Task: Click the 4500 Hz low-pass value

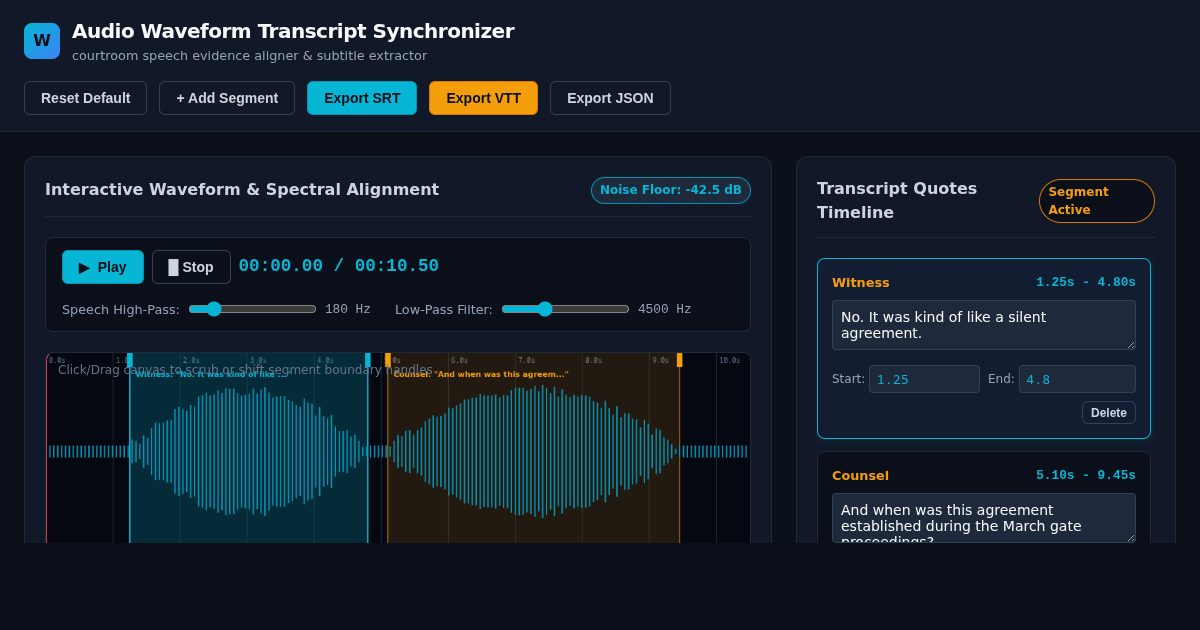Action: point(664,309)
